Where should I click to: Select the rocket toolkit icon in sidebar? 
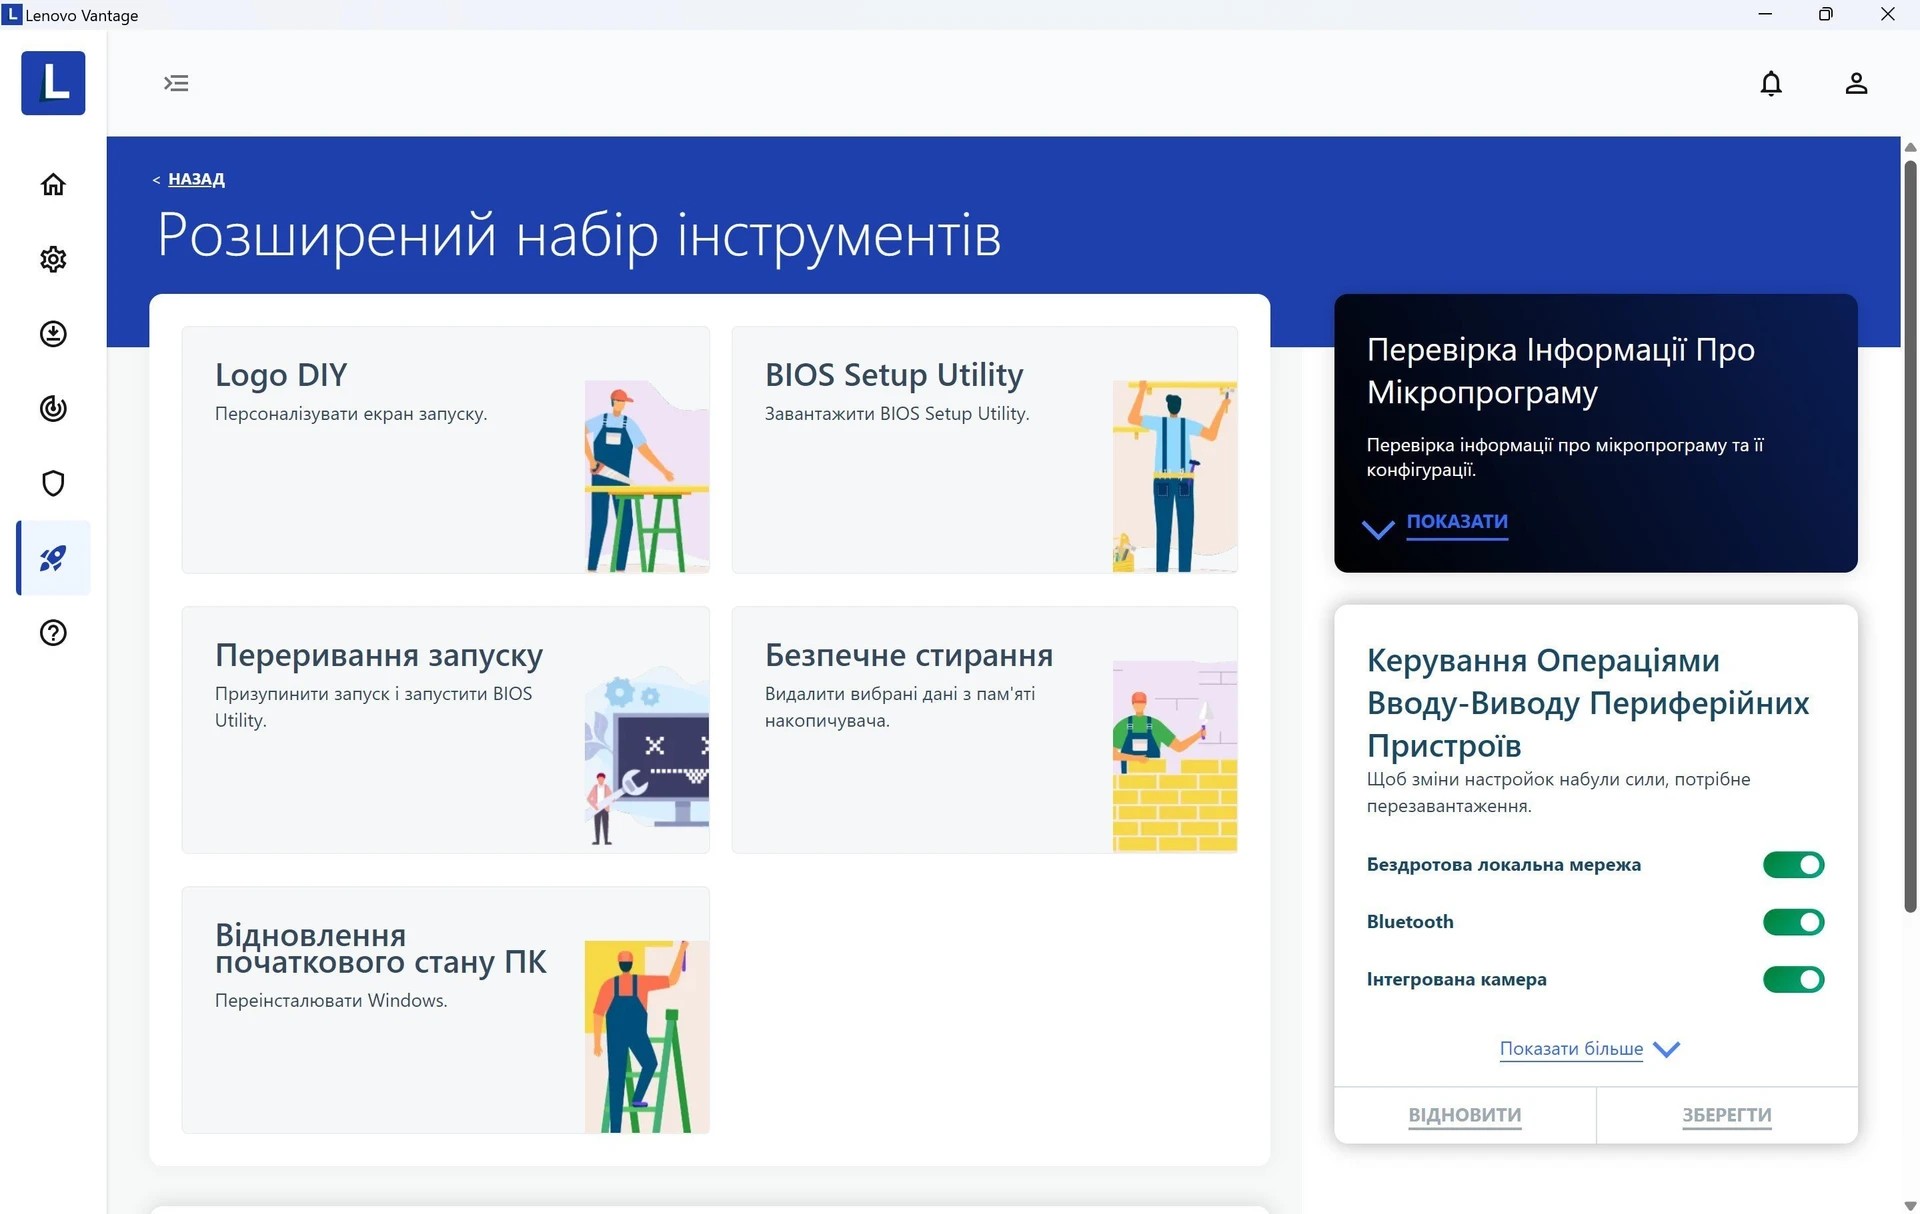53,558
